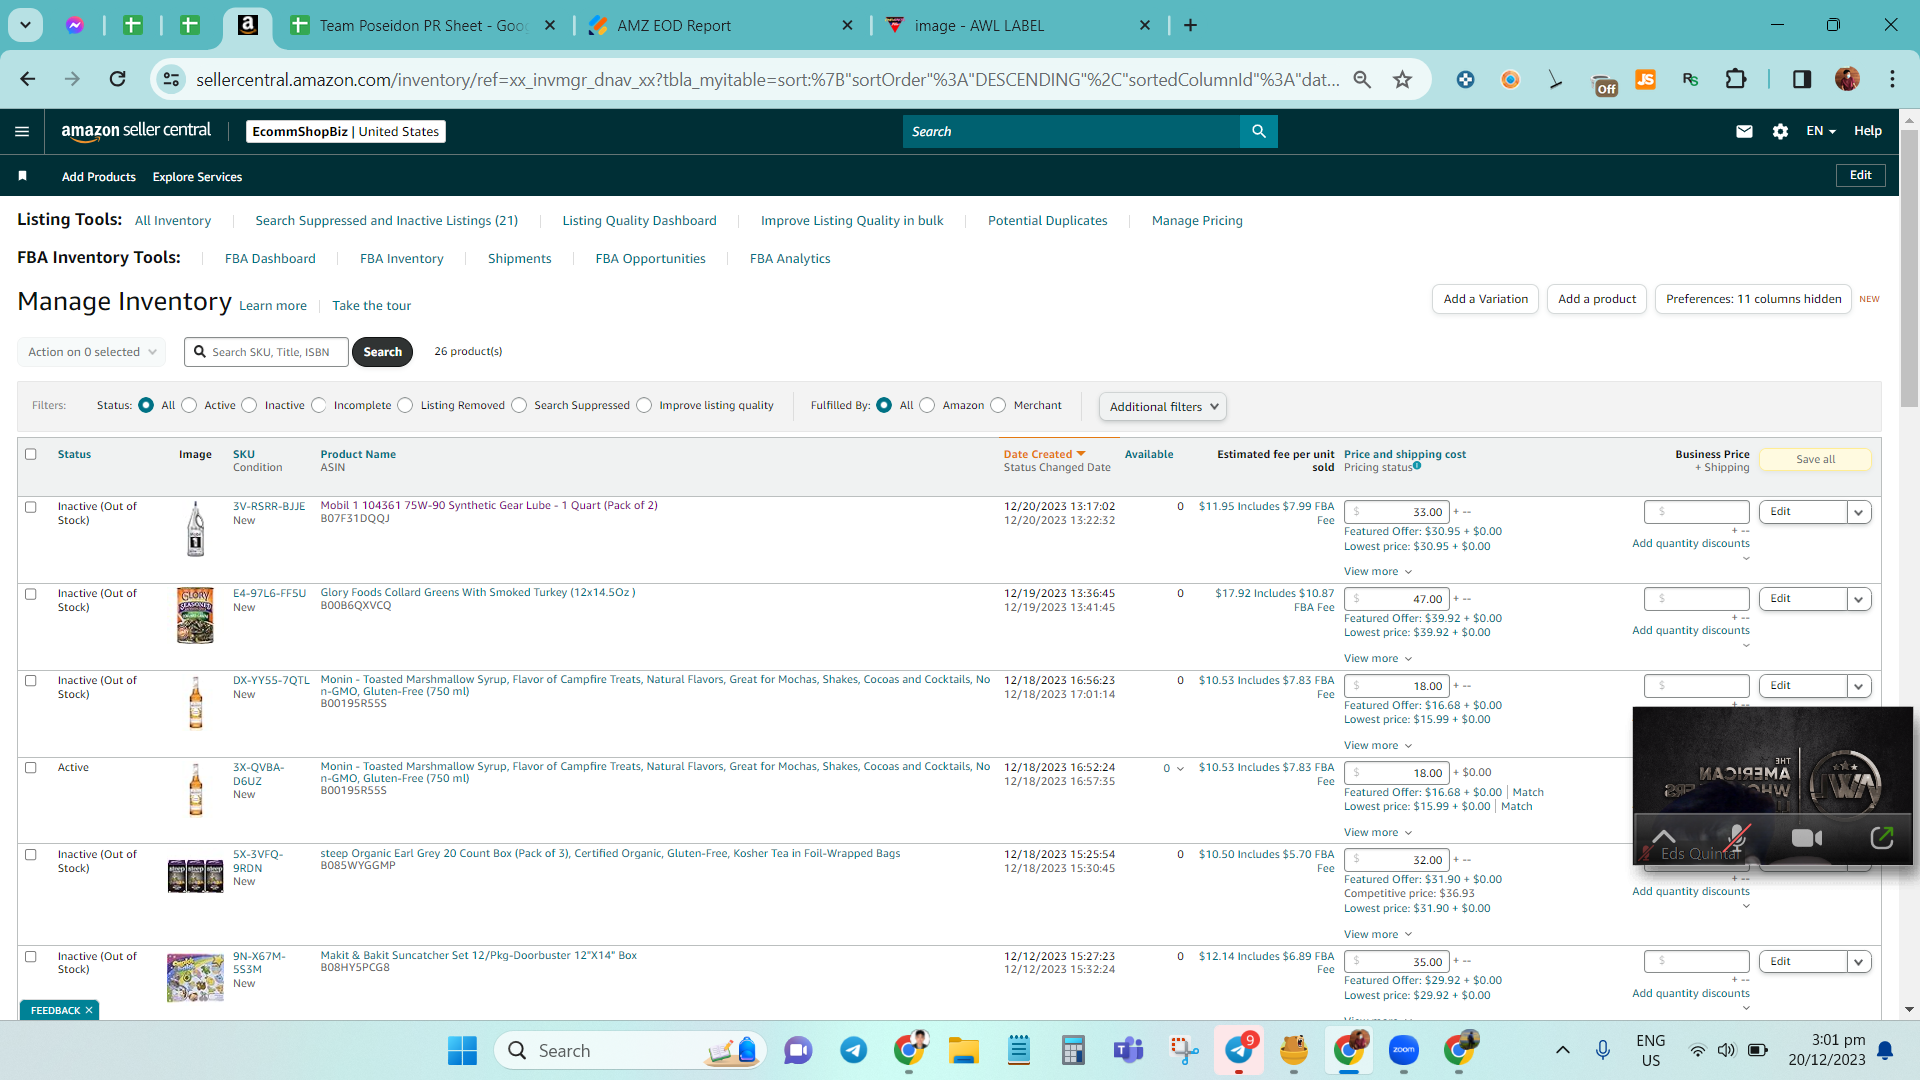This screenshot has height=1080, width=1920.
Task: Click the Glory Foods Collard Greens product thumbnail
Action: click(195, 615)
